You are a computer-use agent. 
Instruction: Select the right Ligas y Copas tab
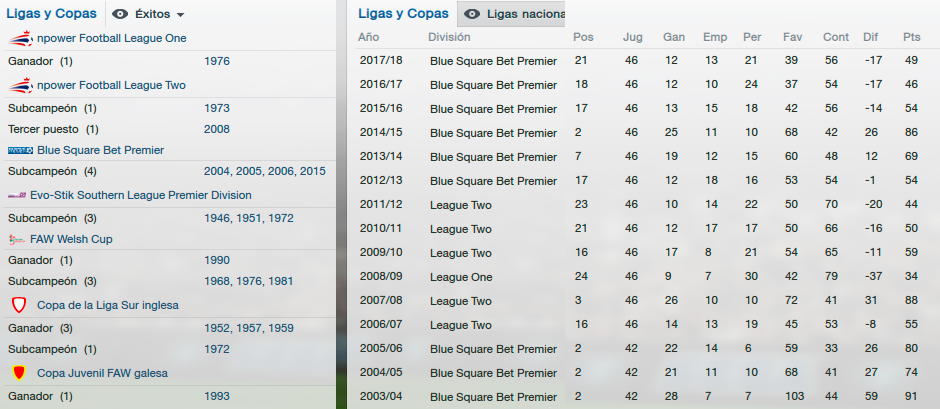403,14
